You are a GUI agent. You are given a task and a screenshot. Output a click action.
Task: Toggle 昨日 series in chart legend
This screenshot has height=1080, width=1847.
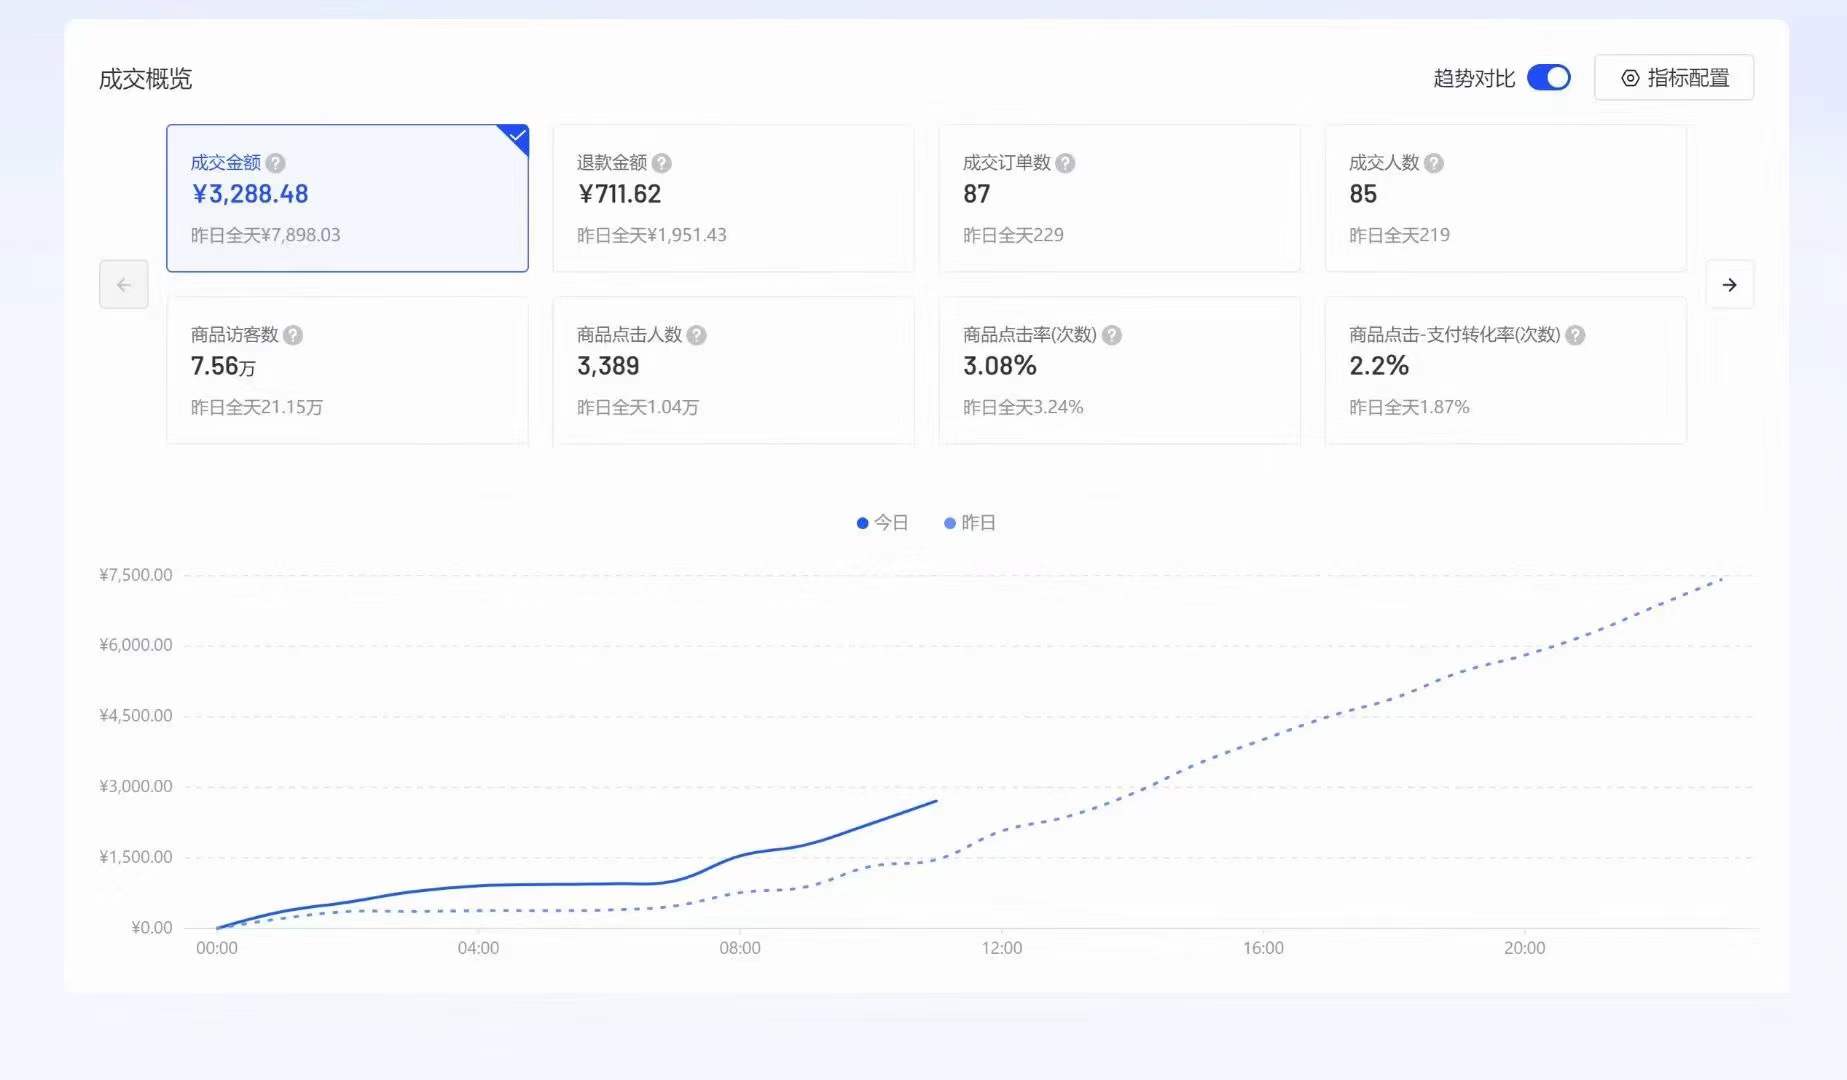(970, 523)
